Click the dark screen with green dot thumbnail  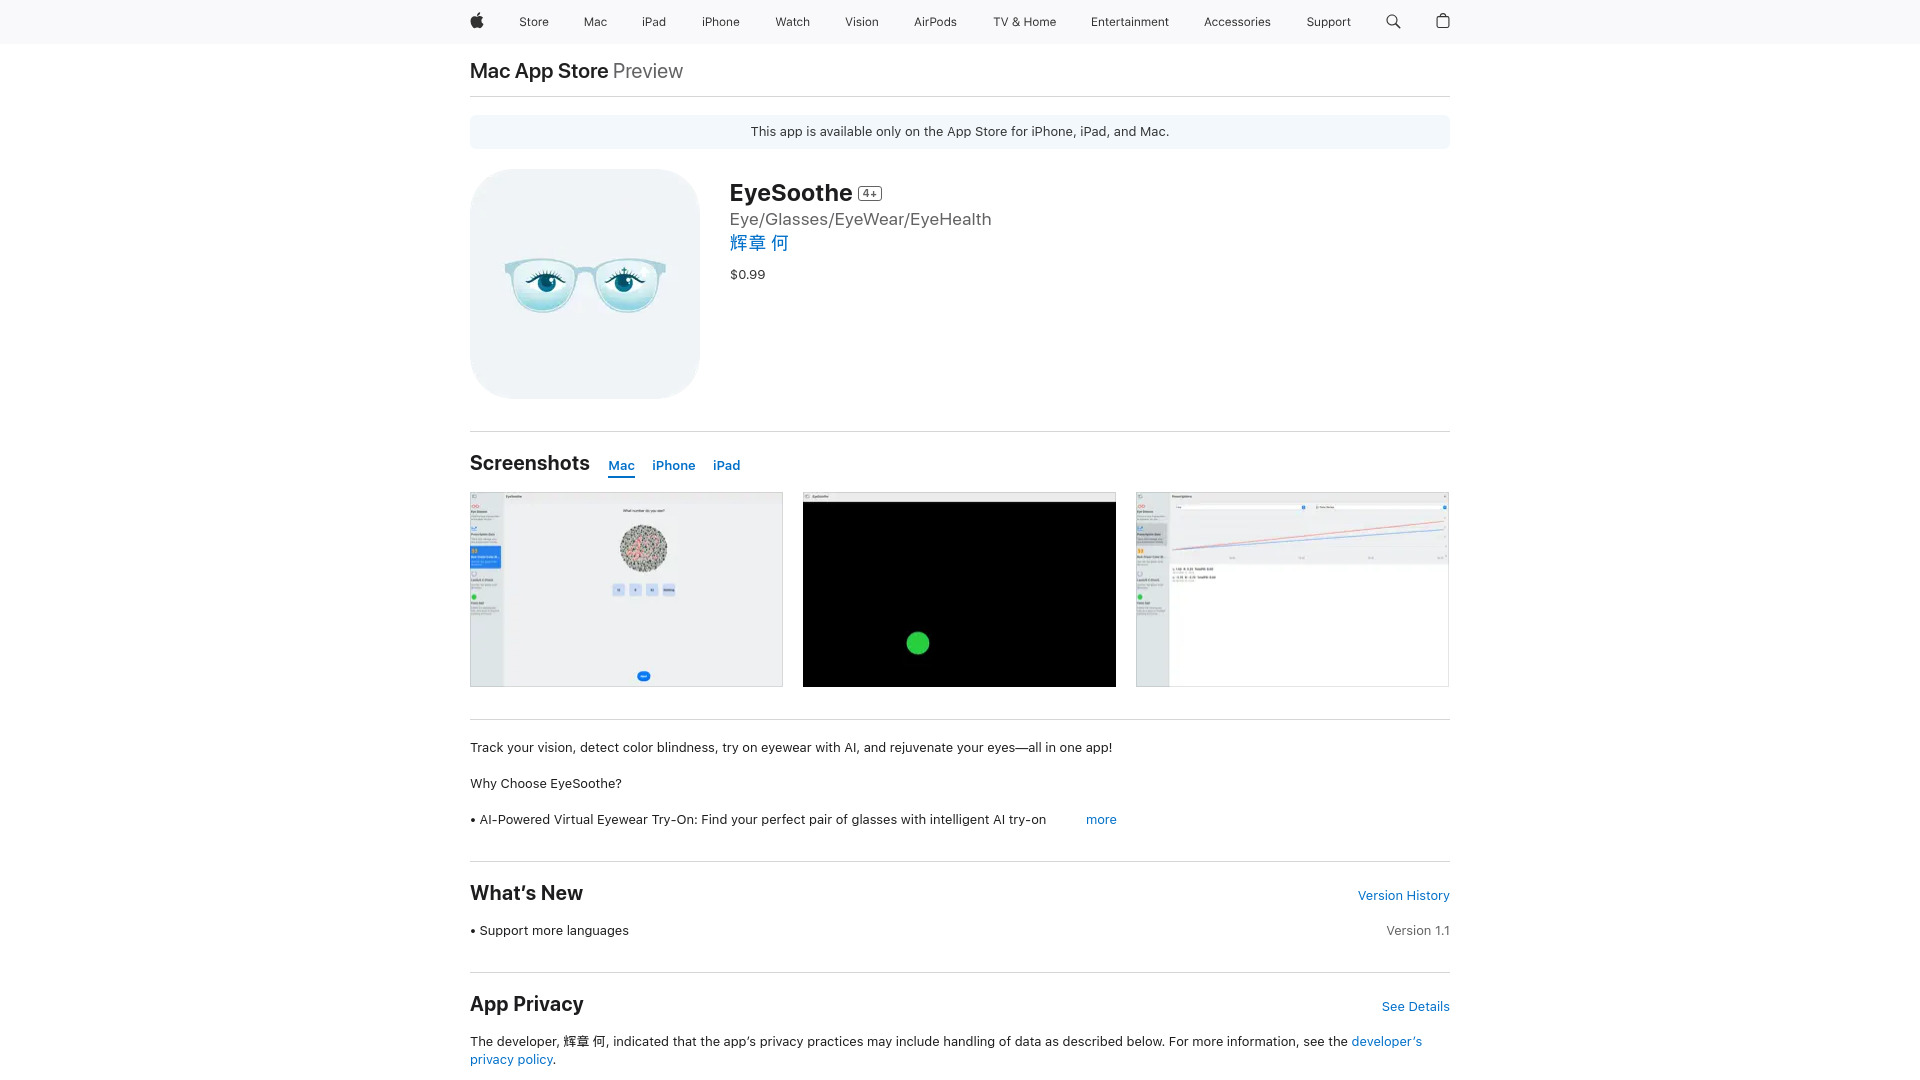click(959, 588)
